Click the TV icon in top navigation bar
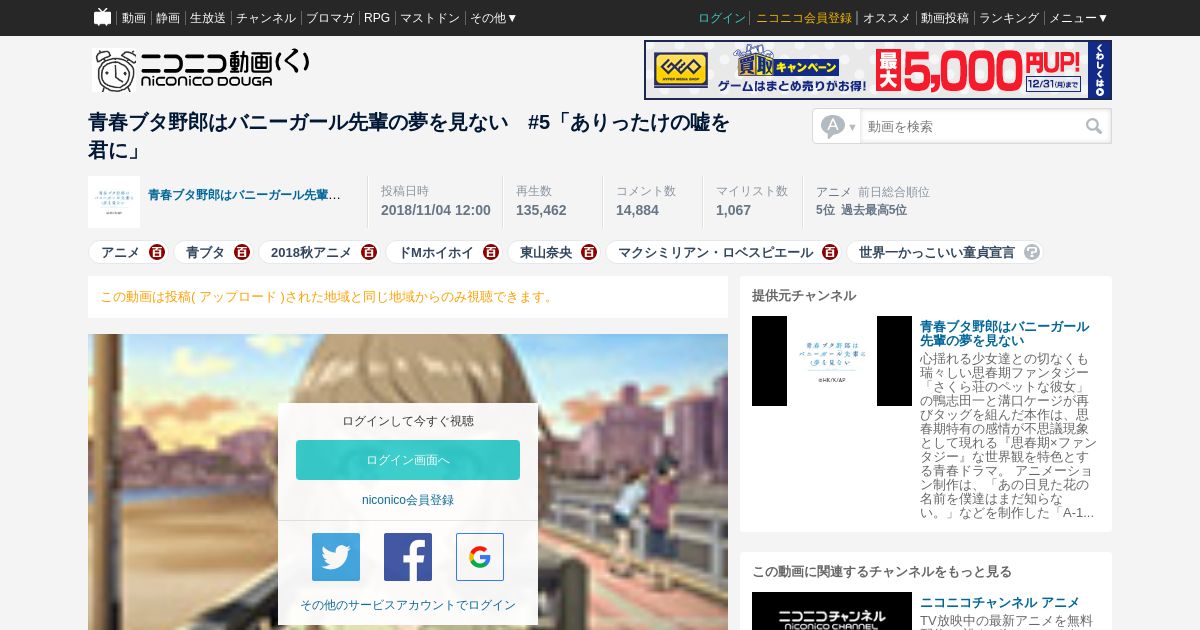This screenshot has width=1200, height=630. (x=102, y=17)
